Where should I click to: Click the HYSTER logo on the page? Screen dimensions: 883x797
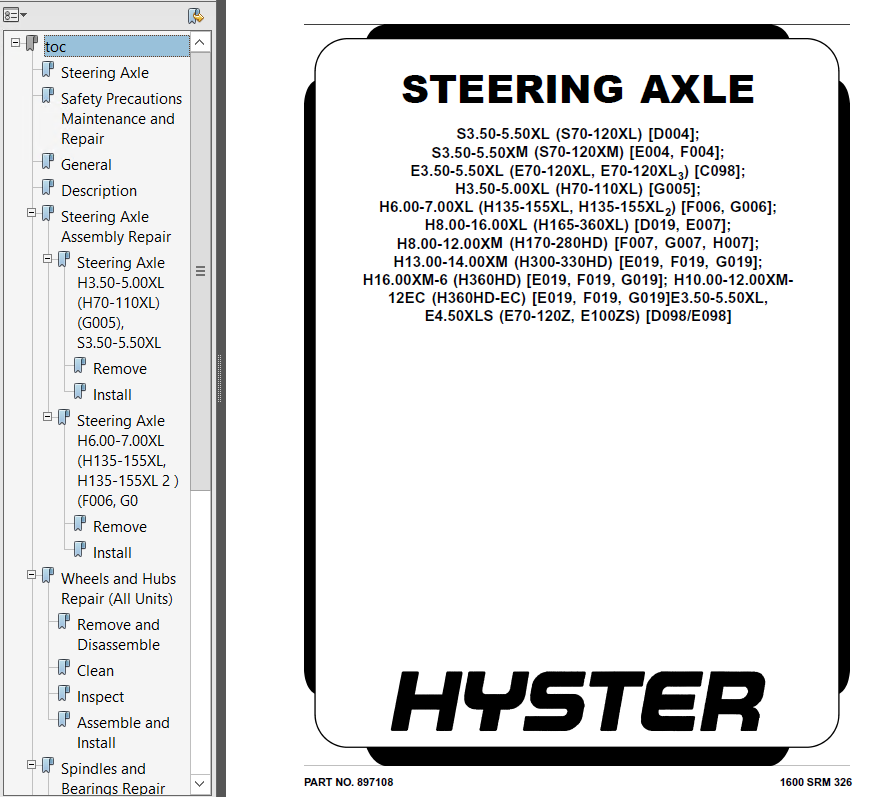[578, 701]
